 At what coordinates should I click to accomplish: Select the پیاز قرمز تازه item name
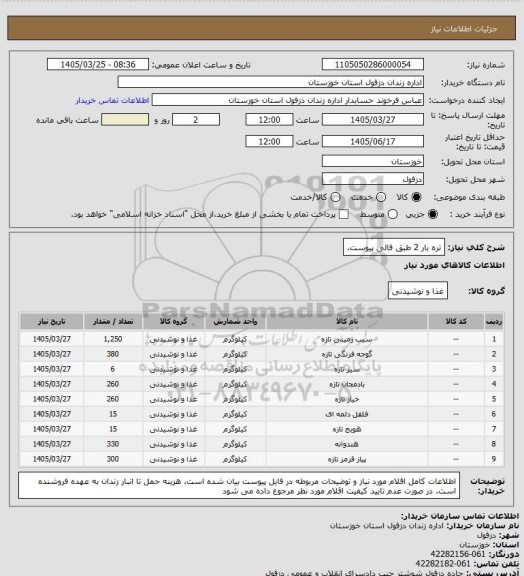347,460
